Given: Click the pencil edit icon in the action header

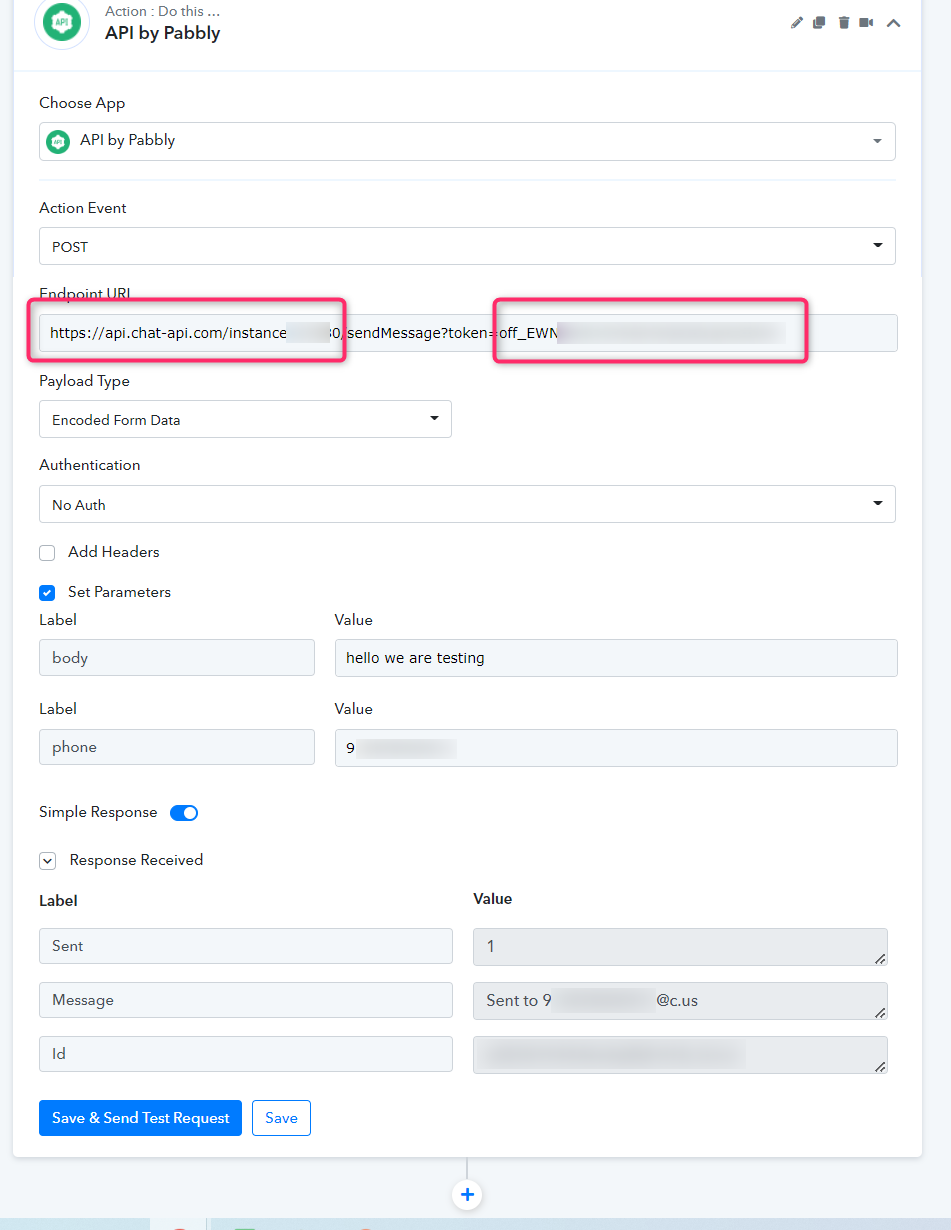Looking at the screenshot, I should (797, 23).
